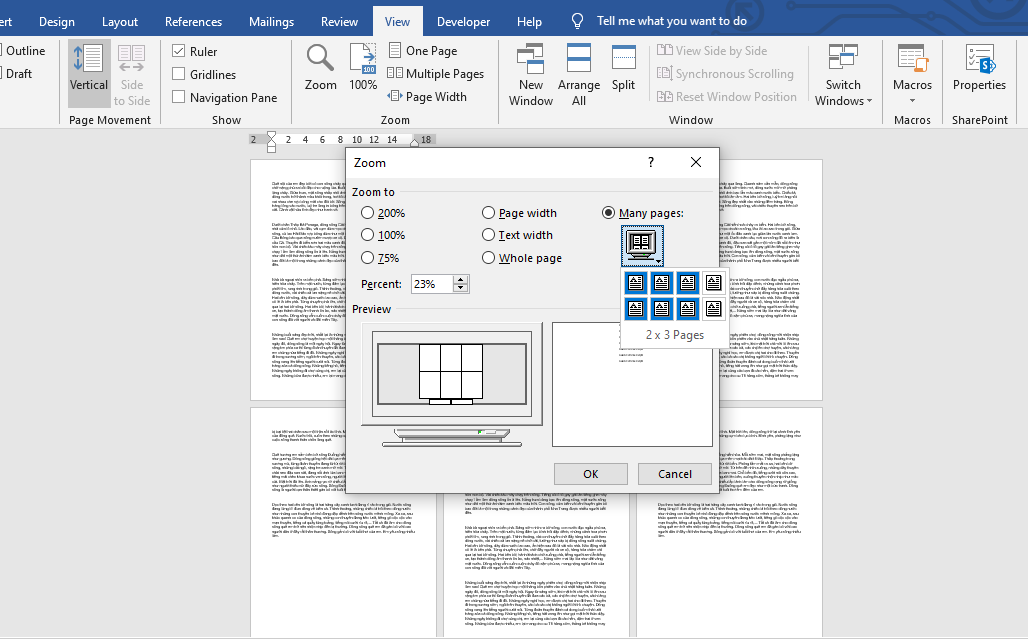Screen dimensions: 1028x639
Task: Select the 100% radio button in Zoom dialog
Action: [x=367, y=235]
